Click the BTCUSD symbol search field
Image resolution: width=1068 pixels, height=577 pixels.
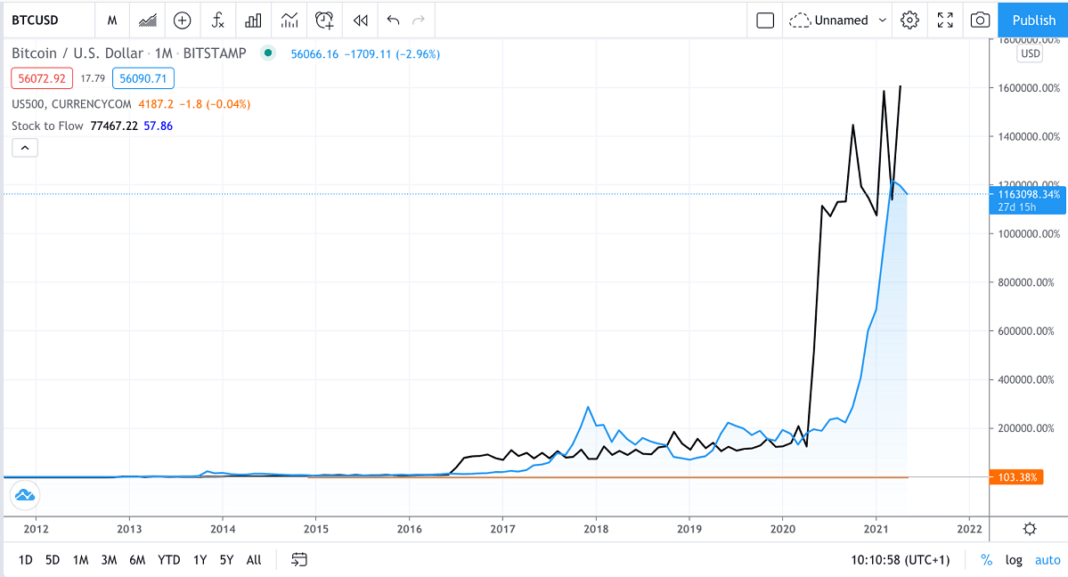point(45,20)
